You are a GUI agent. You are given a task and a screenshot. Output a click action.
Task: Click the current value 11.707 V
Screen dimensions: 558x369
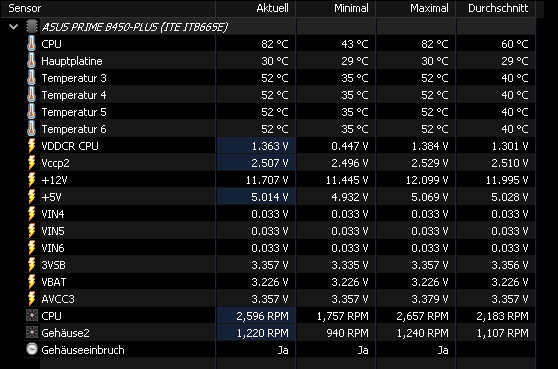point(267,180)
